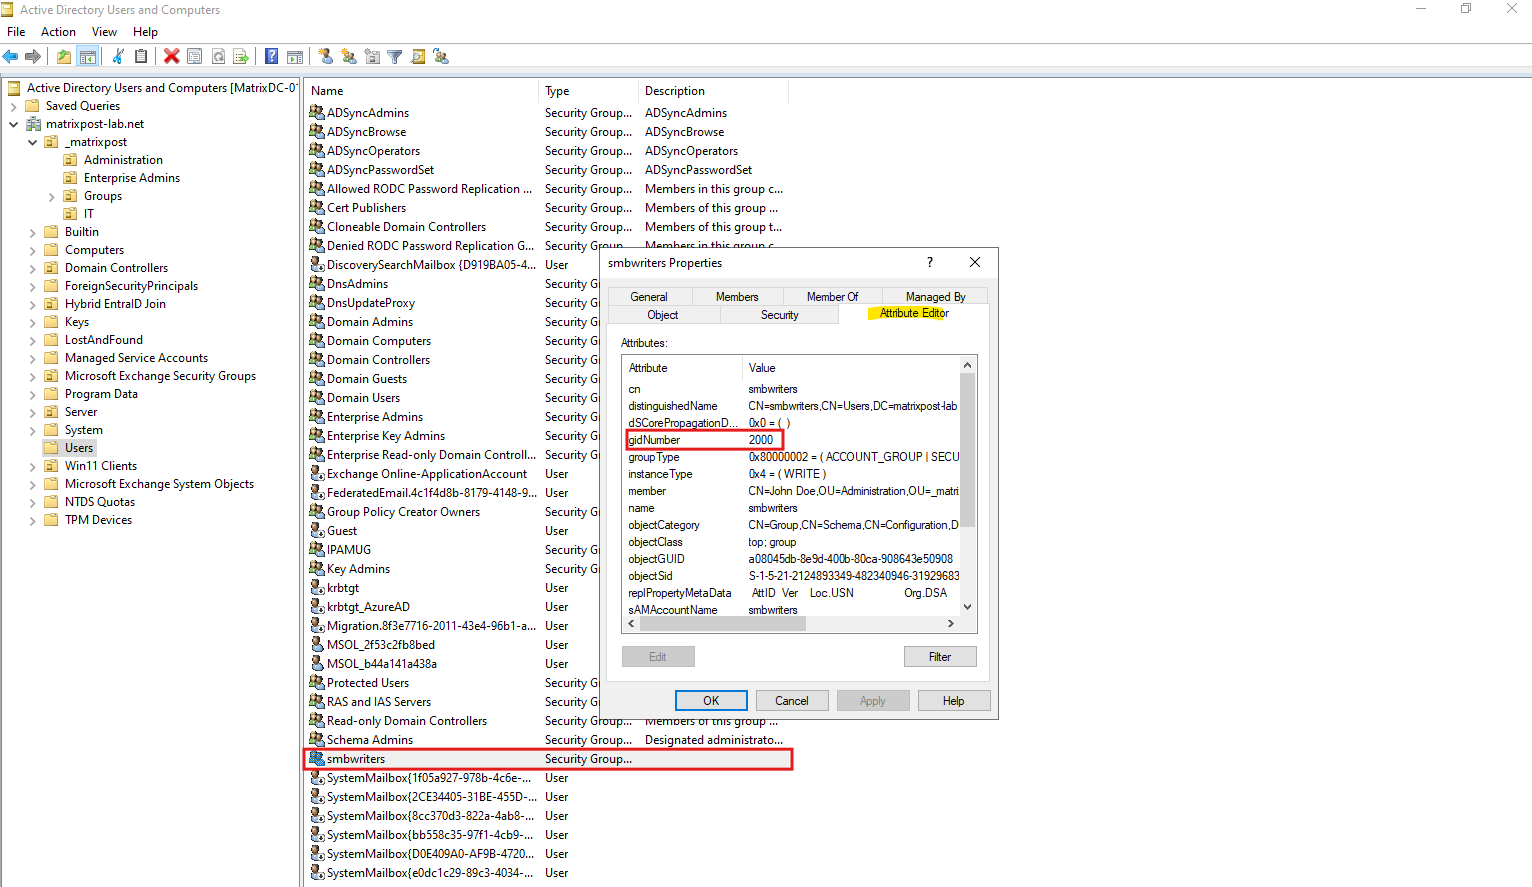This screenshot has width=1532, height=887.
Task: Click the Filter button in Attribute Editor
Action: coord(940,657)
